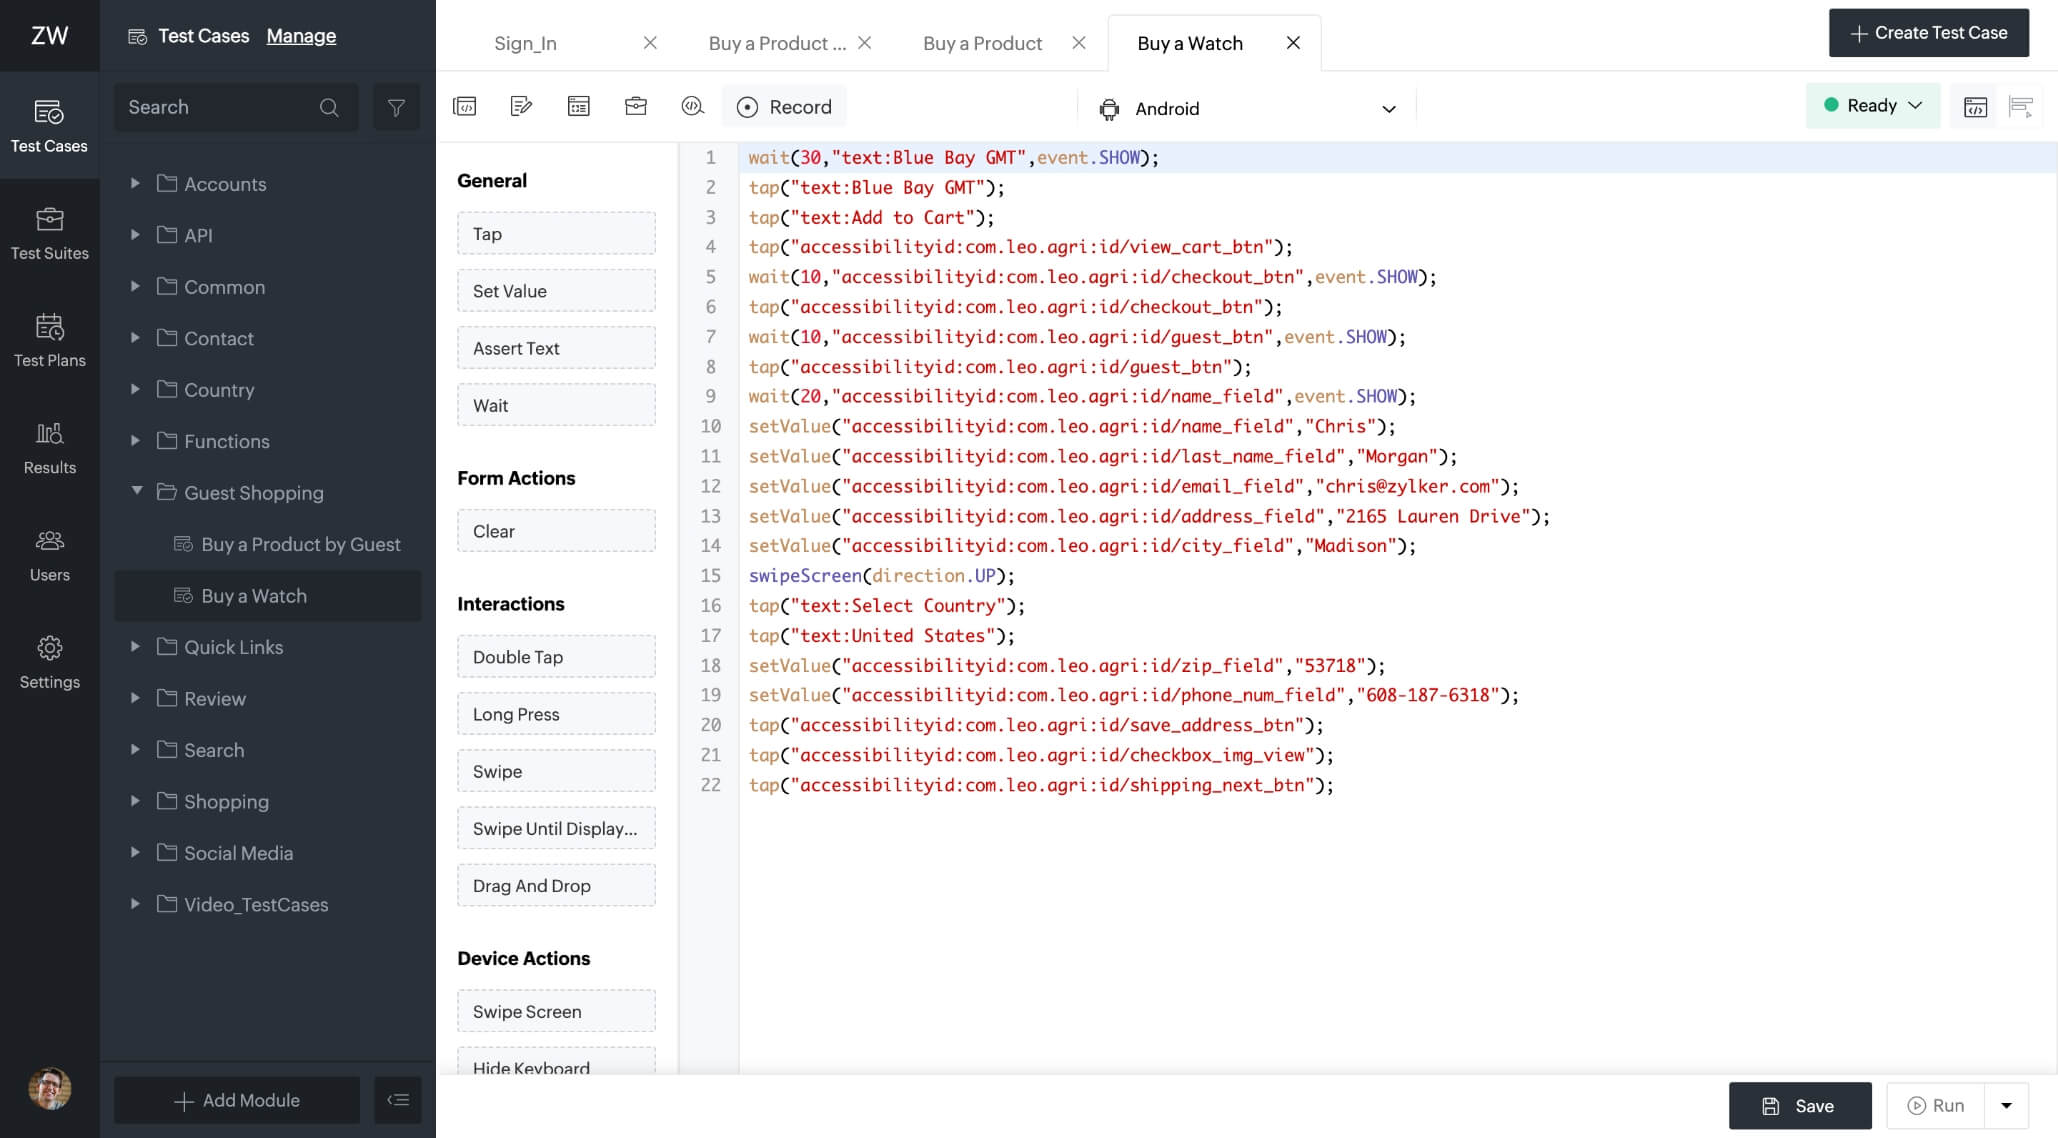Click the Create Test Case button
The image size is (2058, 1138).
pos(1928,33)
